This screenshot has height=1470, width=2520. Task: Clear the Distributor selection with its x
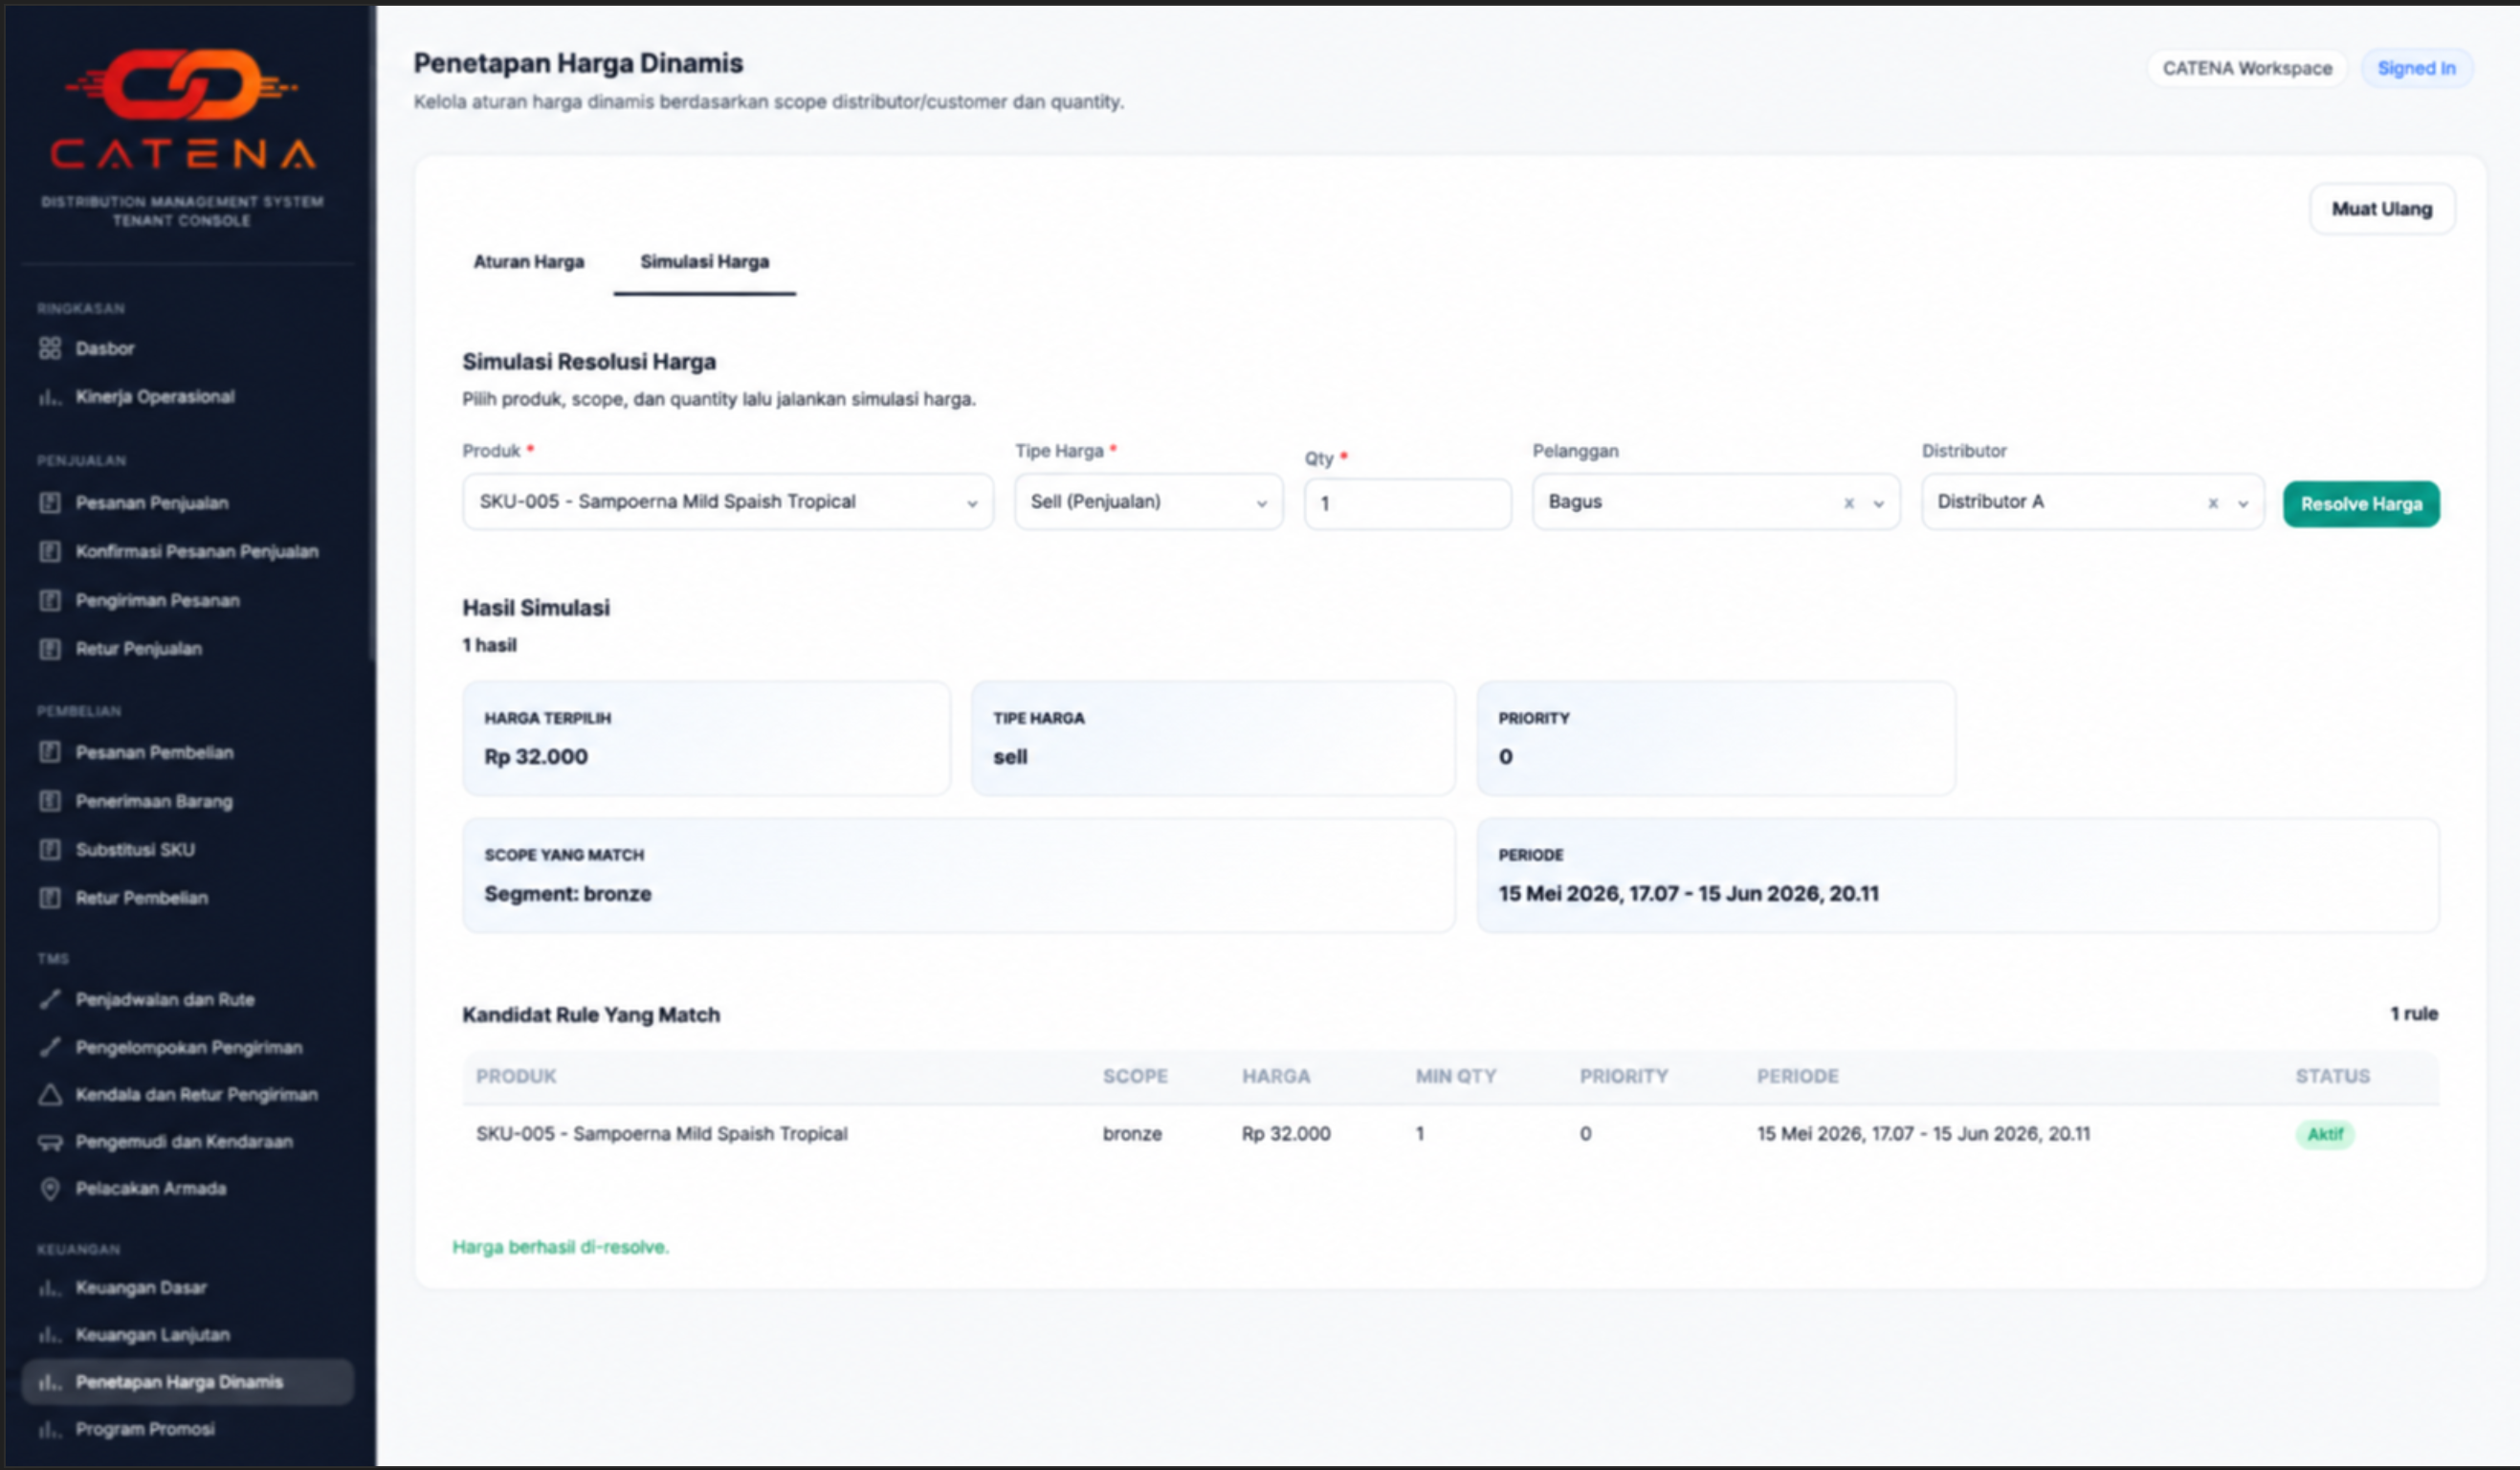[x=2213, y=503]
